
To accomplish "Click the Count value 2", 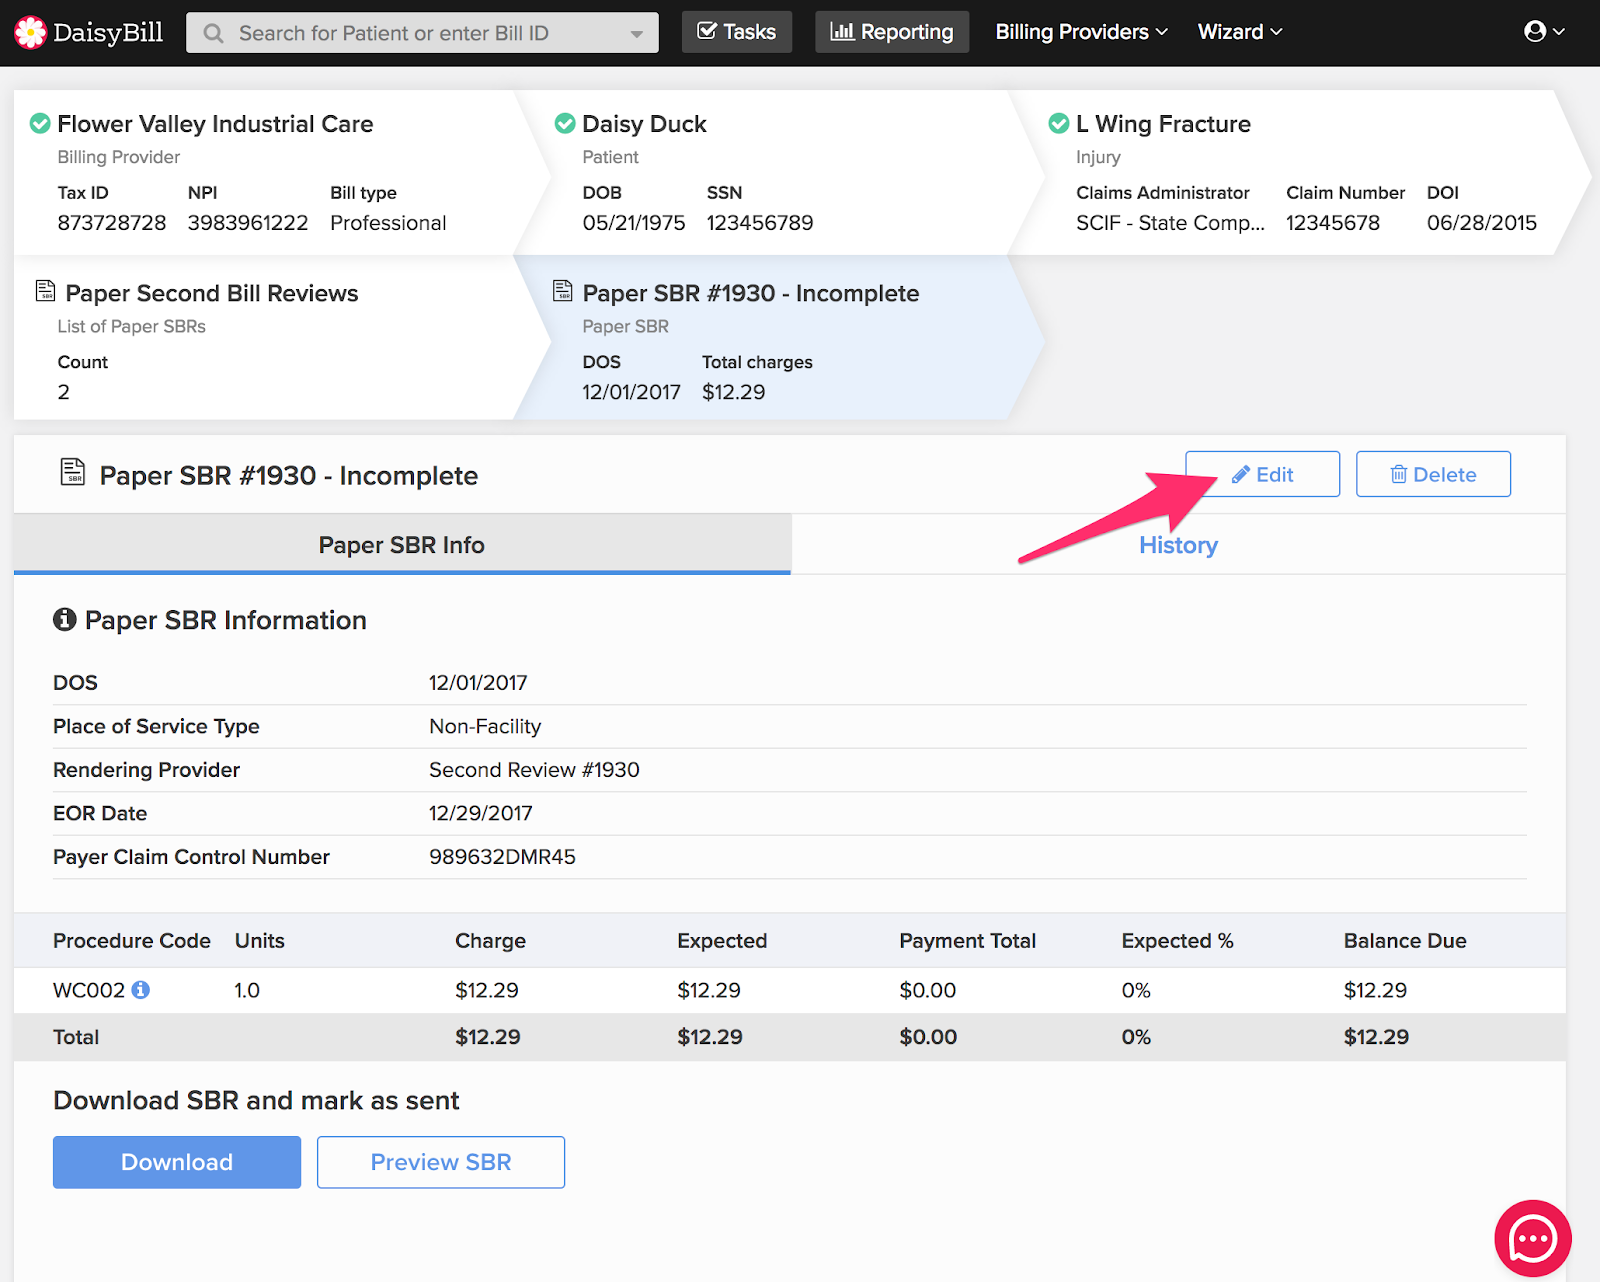I will coord(64,392).
